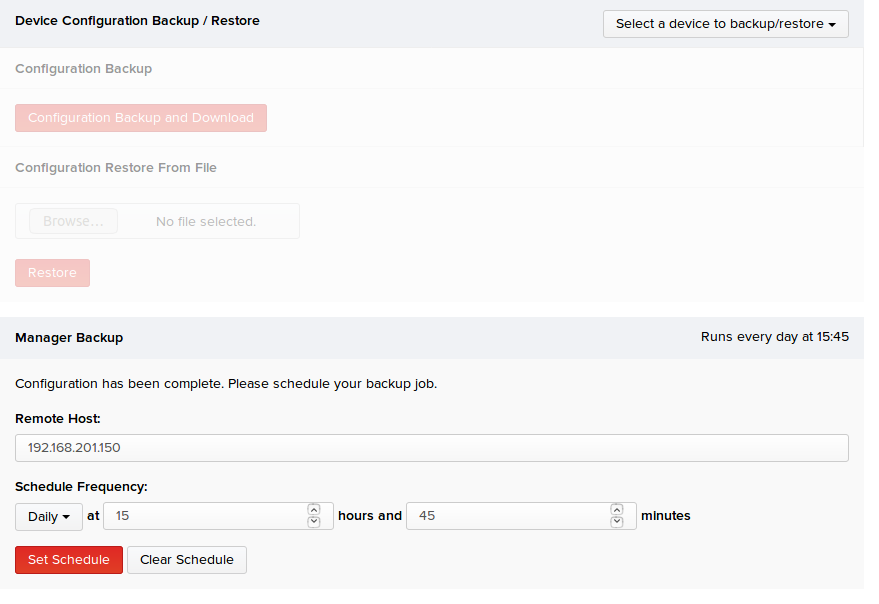Click the Device Configuration Backup / Restore heading
This screenshot has width=879, height=604.
point(137,21)
